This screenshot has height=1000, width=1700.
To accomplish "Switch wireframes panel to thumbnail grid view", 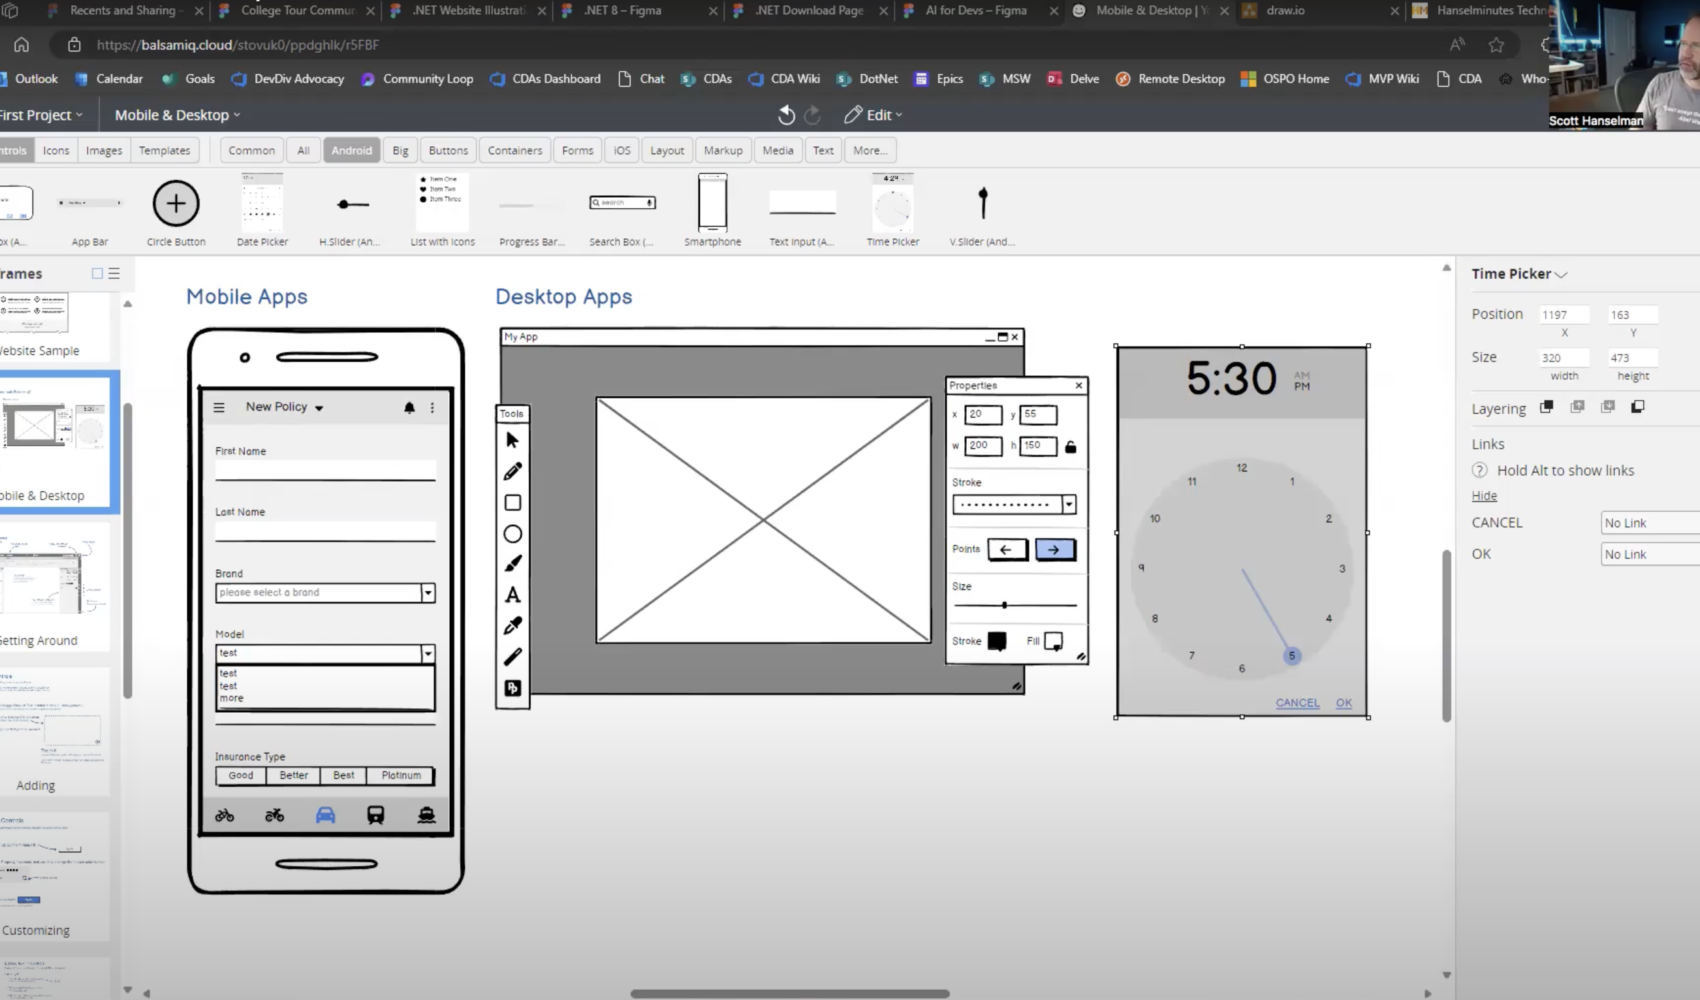I will click(97, 273).
